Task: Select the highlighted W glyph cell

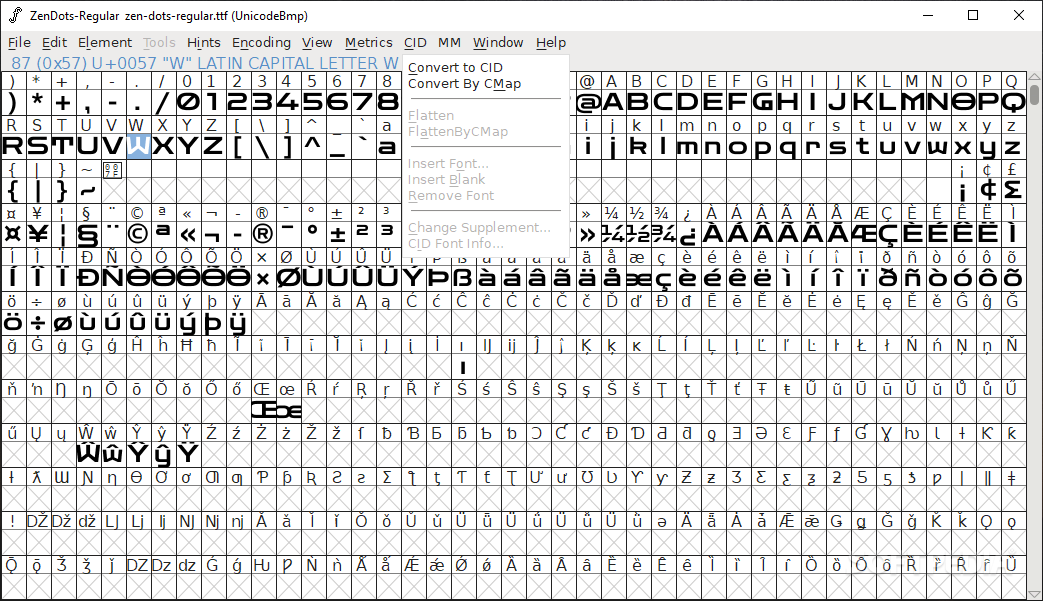Action: [x=138, y=146]
